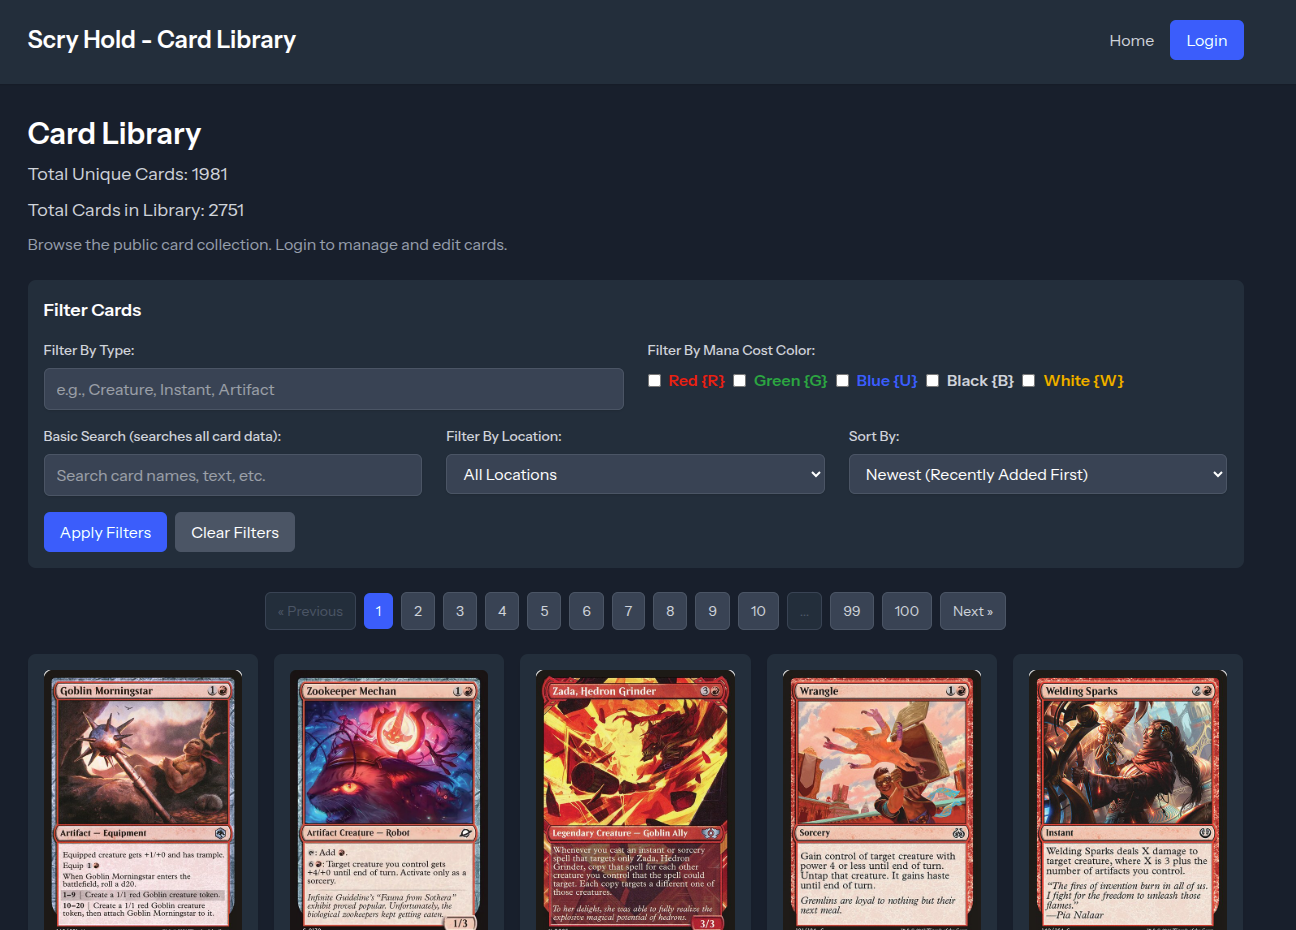Tick the Blue {U} mana checkbox
1296x930 pixels.
click(x=842, y=381)
